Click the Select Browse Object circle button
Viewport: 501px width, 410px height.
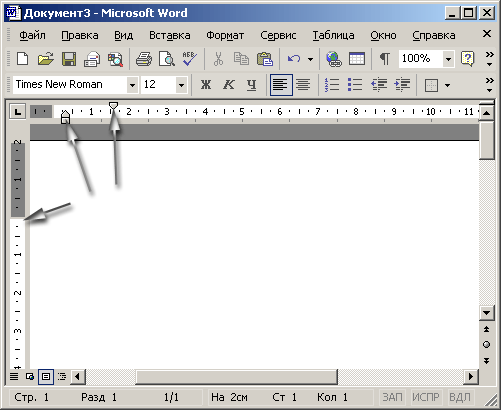487,344
